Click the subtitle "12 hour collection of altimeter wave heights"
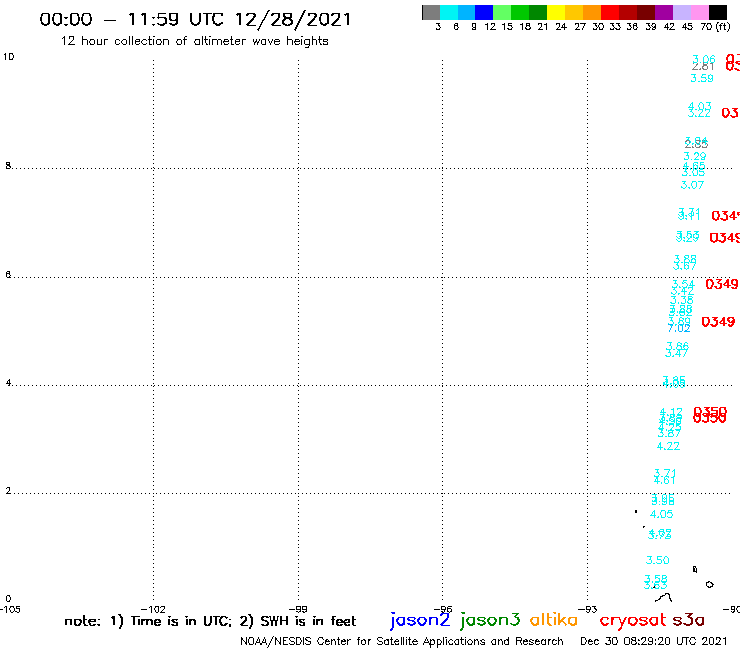Viewport: 740px width, 650px height. (194, 41)
